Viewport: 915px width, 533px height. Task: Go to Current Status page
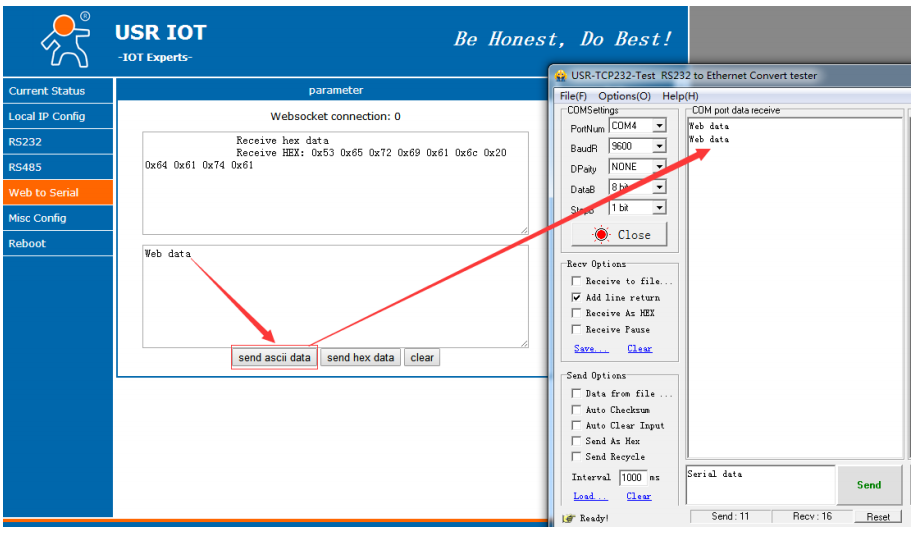click(x=58, y=91)
